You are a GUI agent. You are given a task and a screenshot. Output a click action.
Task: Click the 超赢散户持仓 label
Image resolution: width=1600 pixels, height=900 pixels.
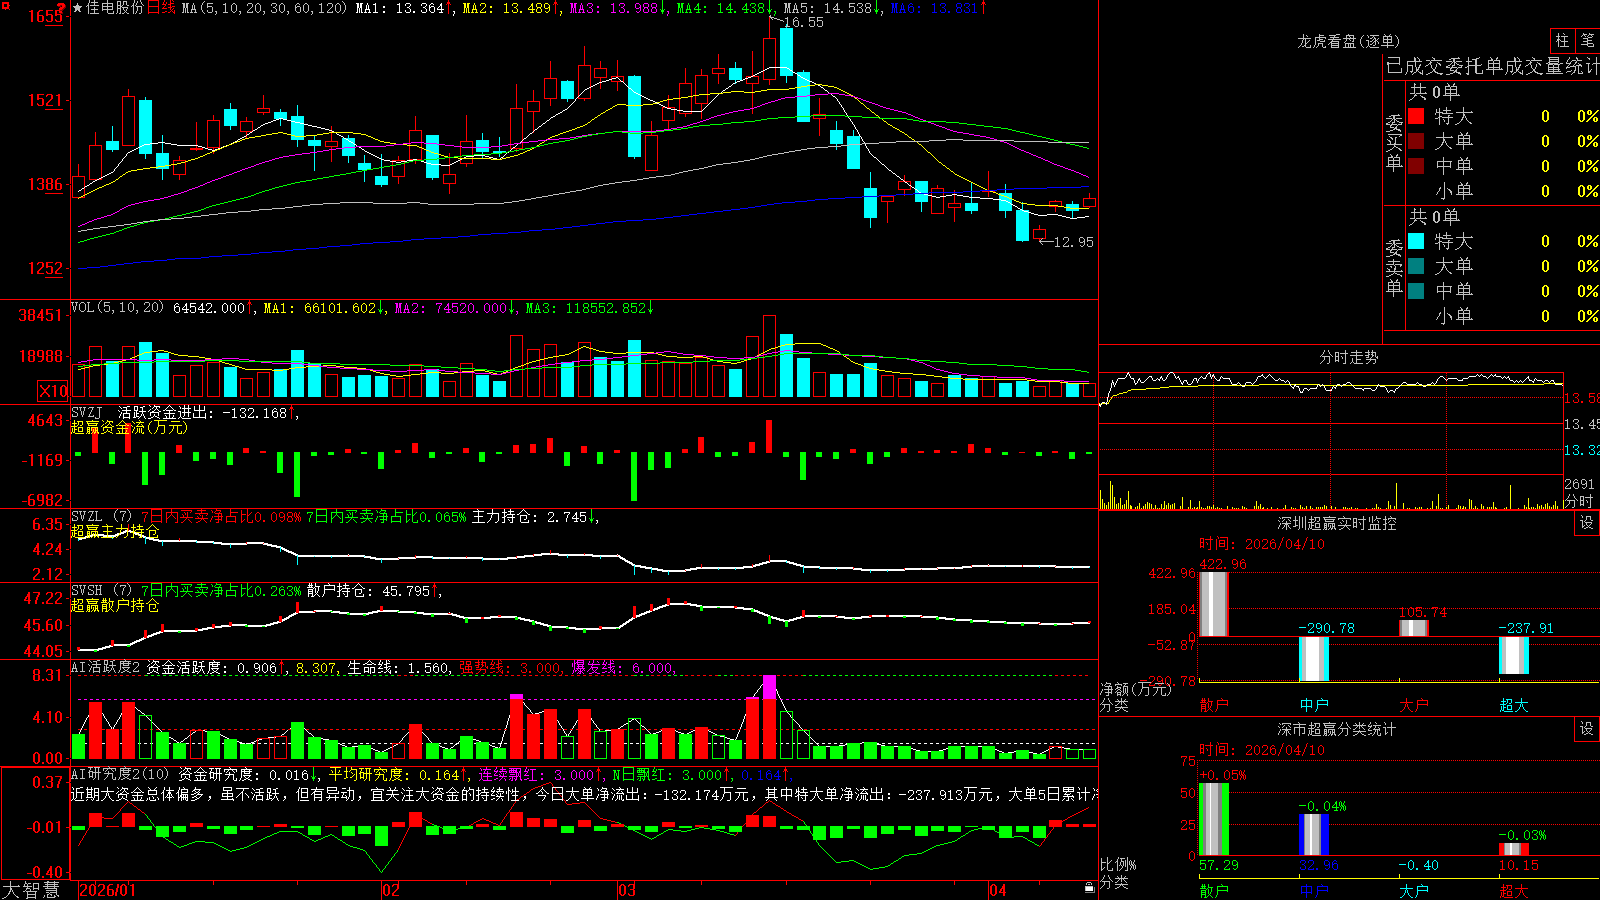point(115,605)
